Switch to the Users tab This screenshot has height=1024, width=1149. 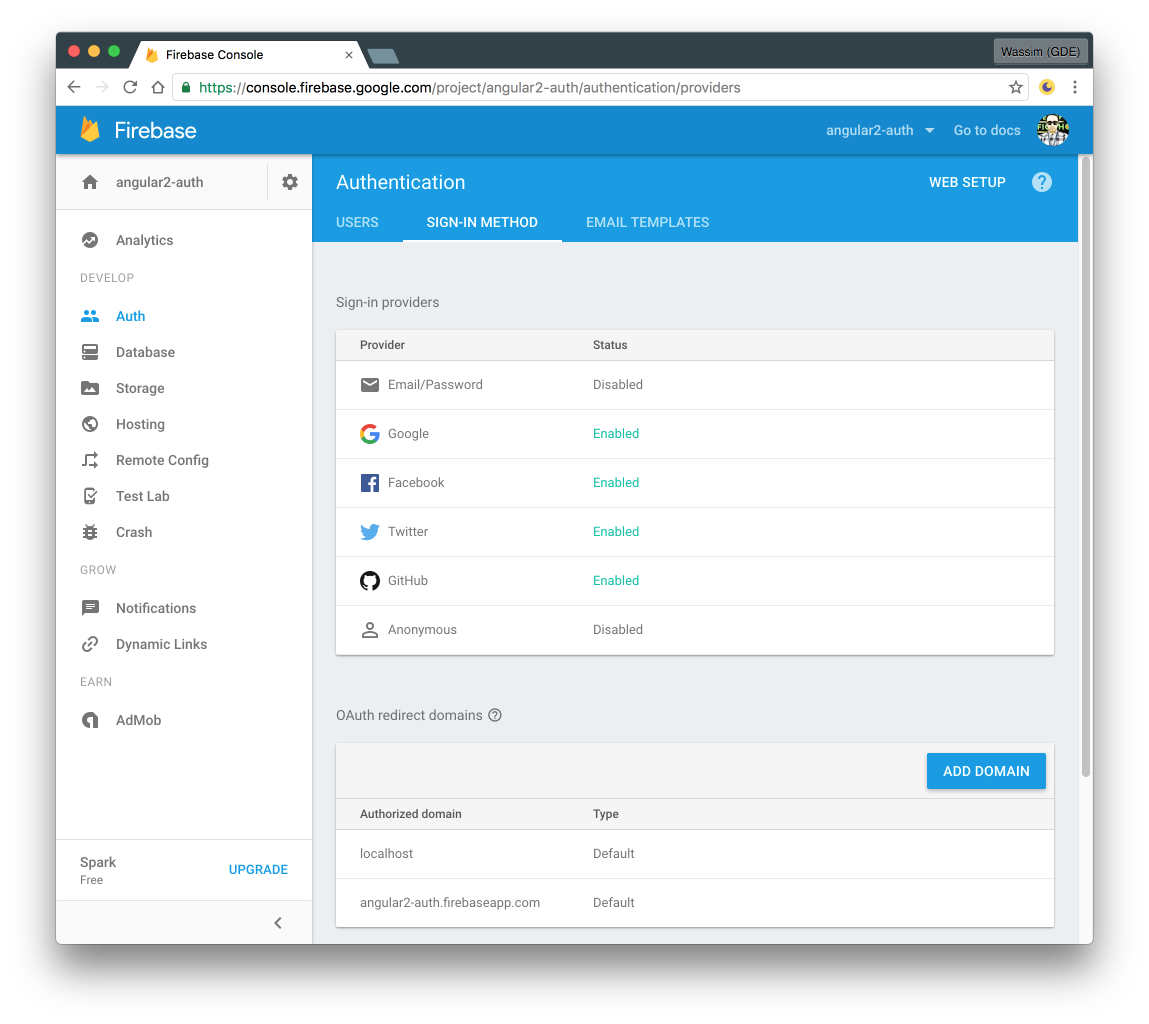[x=358, y=222]
